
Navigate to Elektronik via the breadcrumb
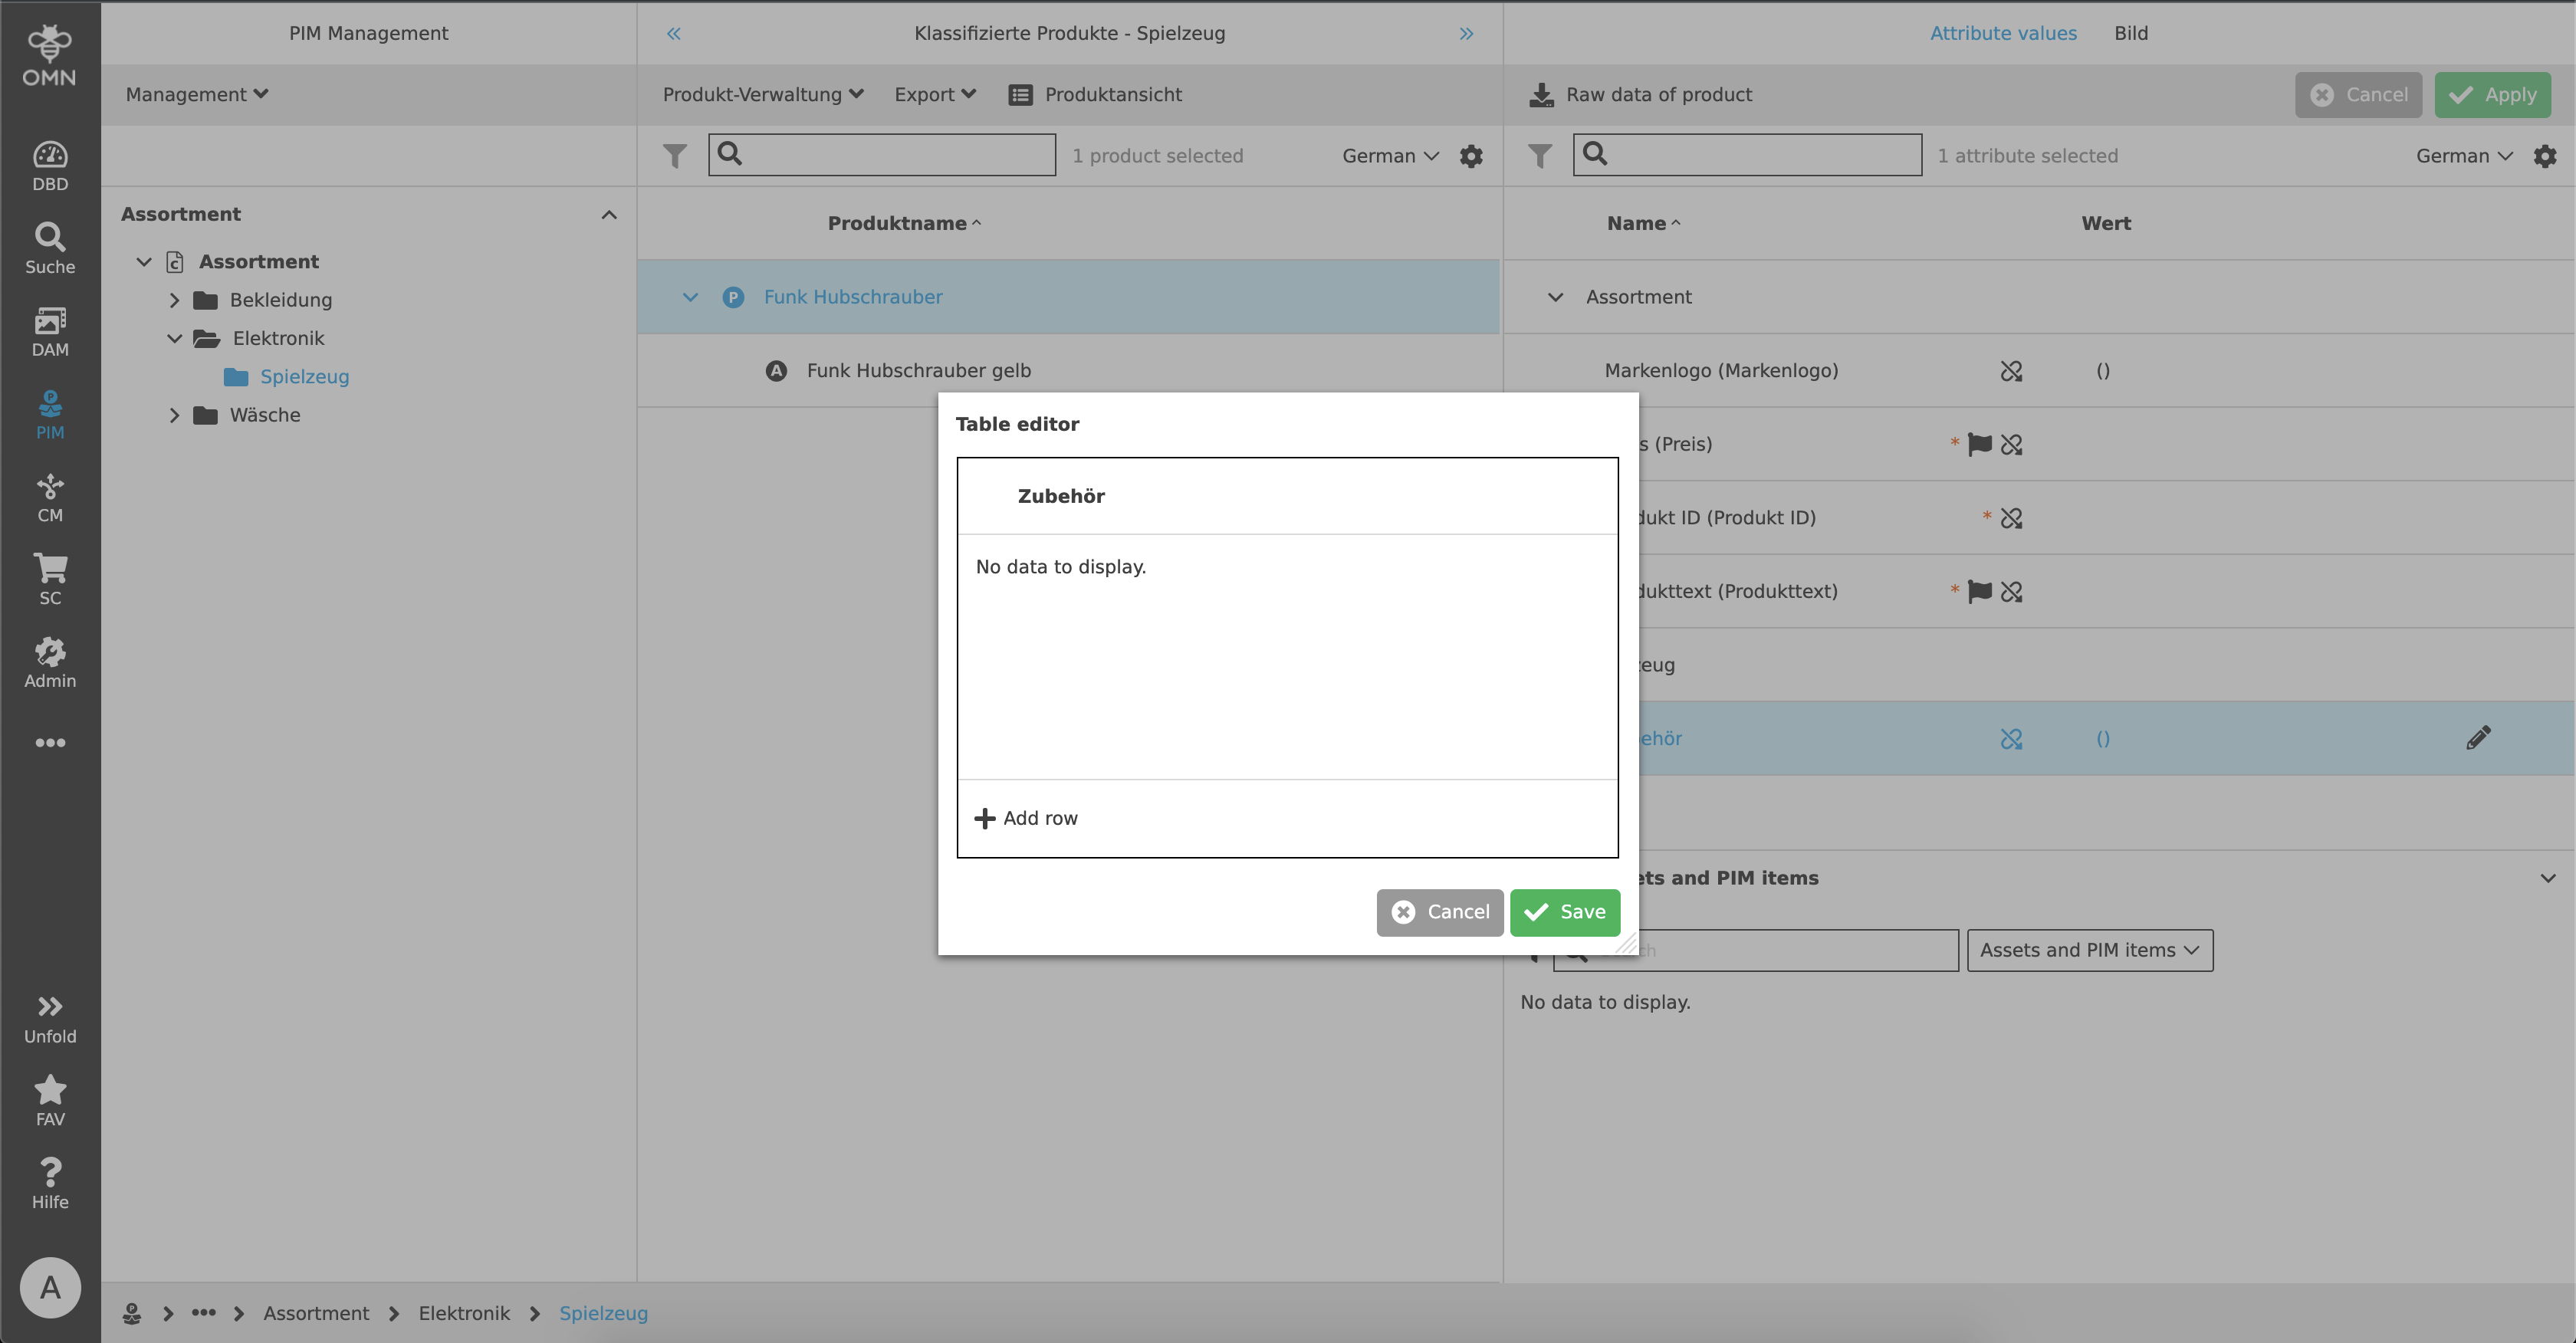click(x=464, y=1312)
